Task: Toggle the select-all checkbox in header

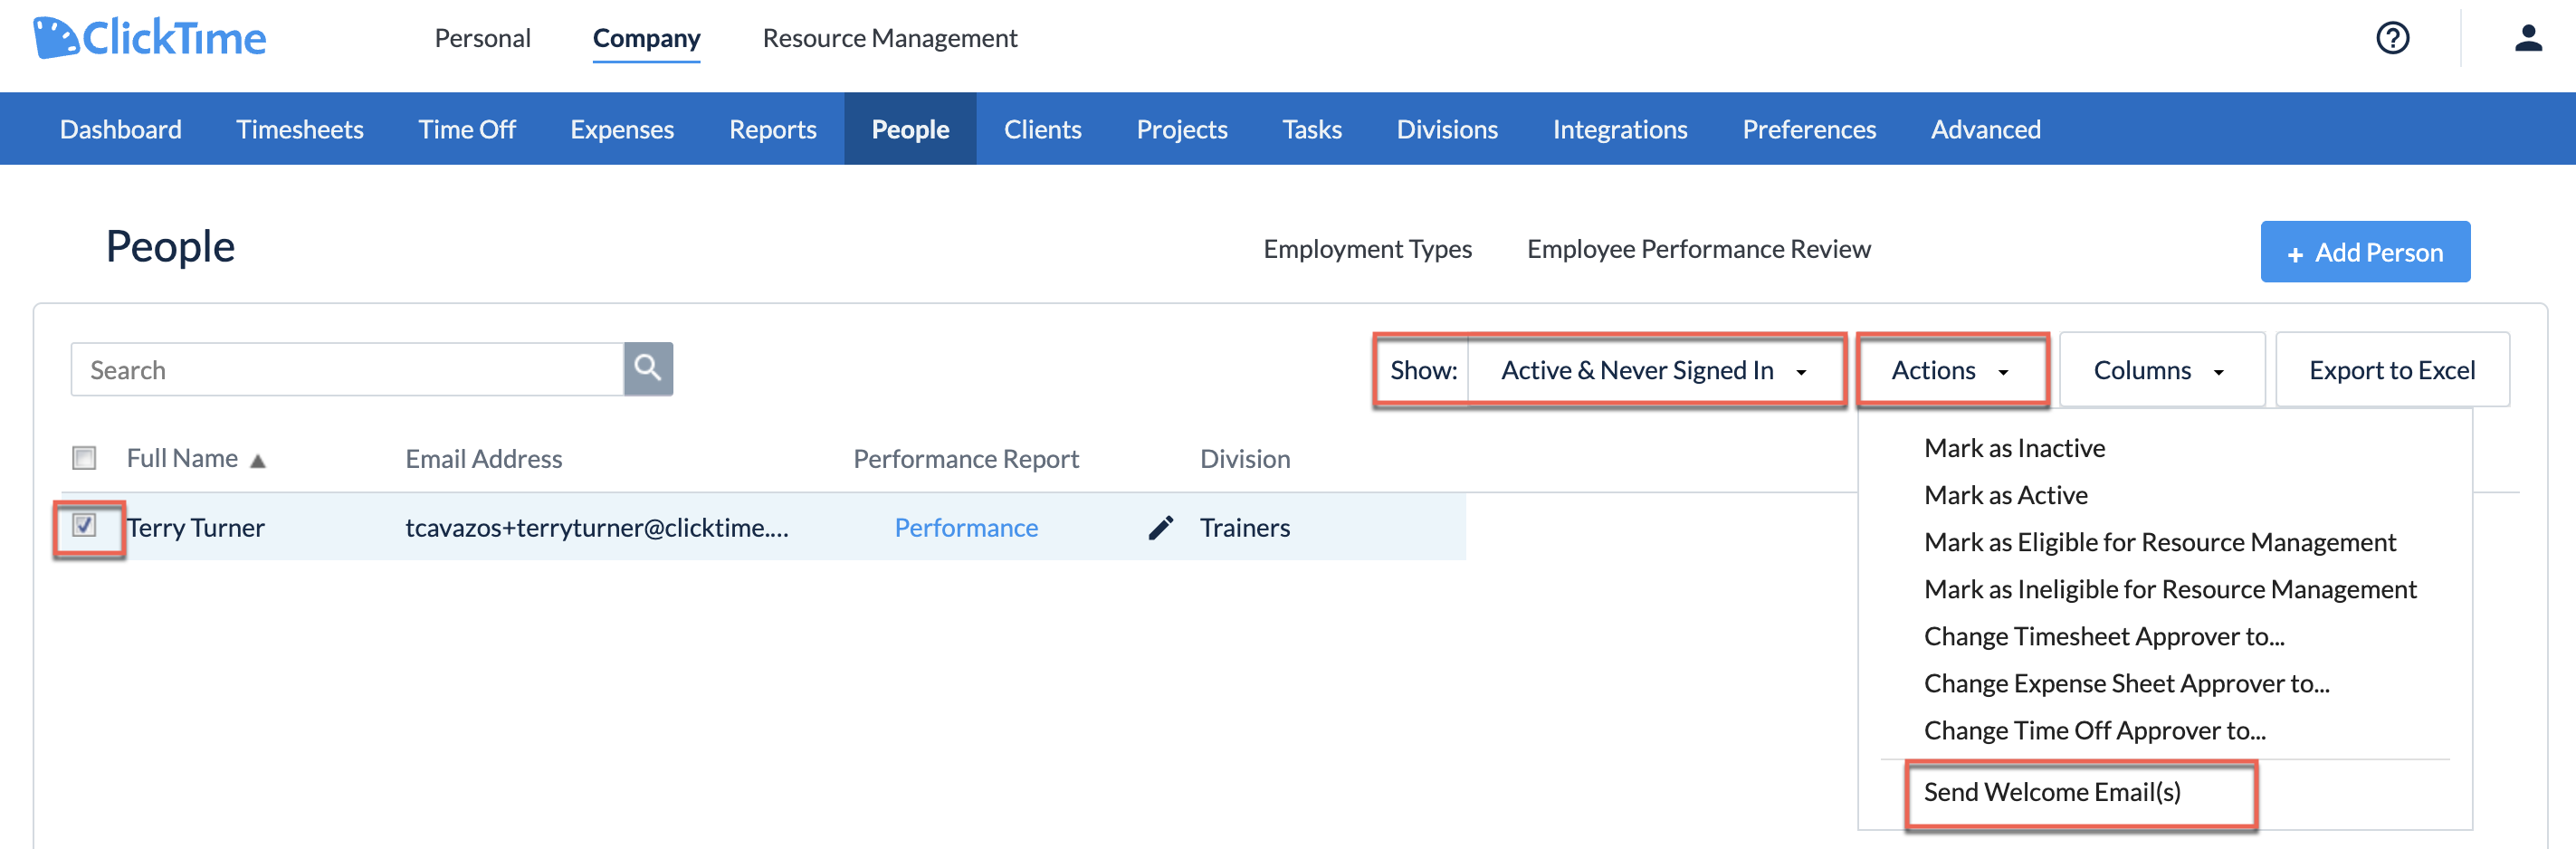Action: (84, 458)
